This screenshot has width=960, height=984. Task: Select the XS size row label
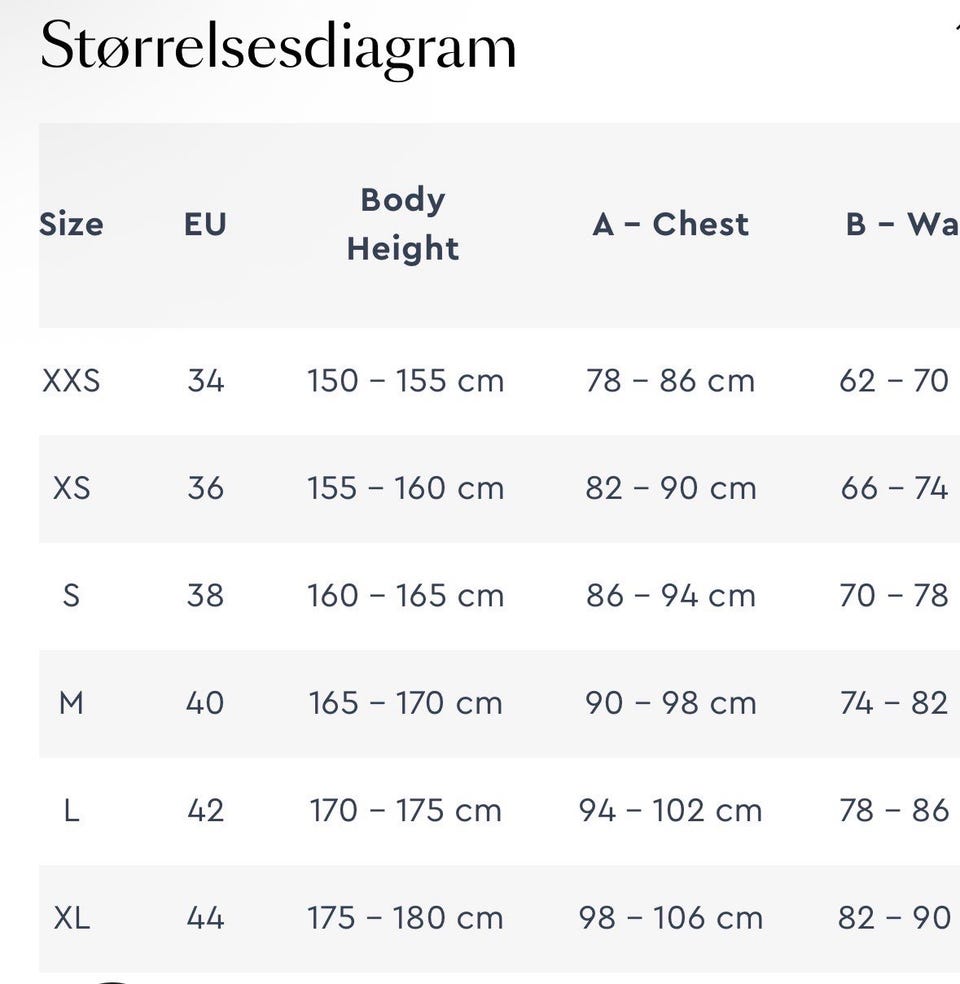pos(71,488)
